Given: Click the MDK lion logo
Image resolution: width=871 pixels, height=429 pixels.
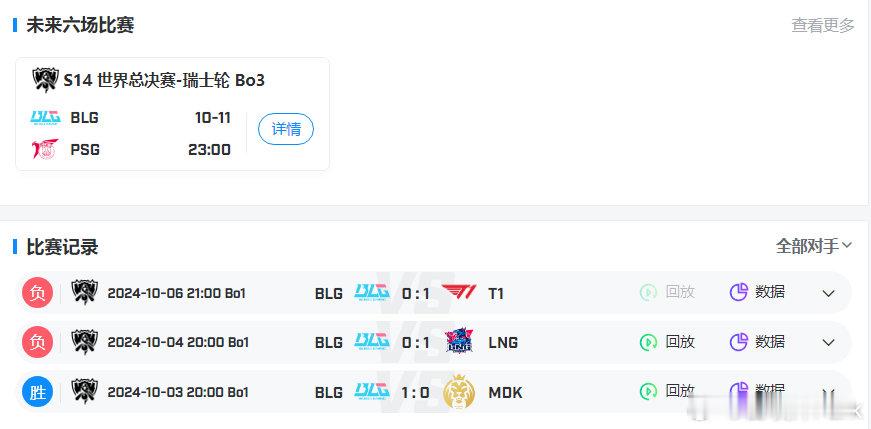Looking at the screenshot, I should [459, 392].
